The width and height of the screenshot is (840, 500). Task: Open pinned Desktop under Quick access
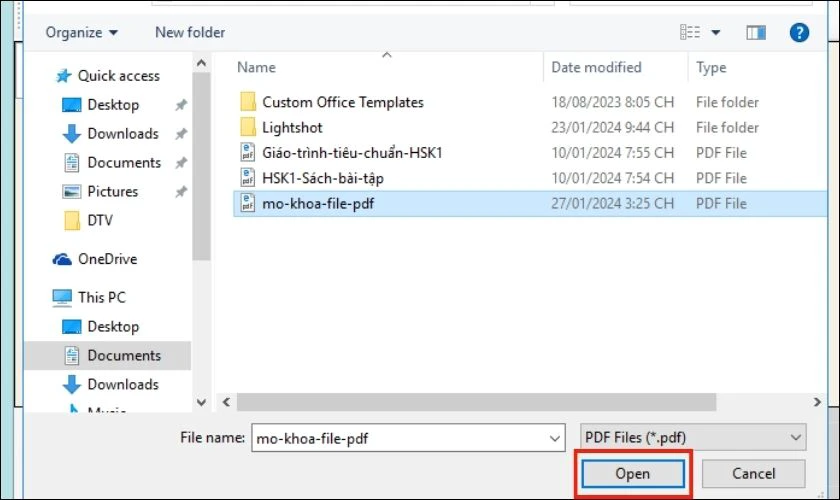pyautogui.click(x=113, y=105)
